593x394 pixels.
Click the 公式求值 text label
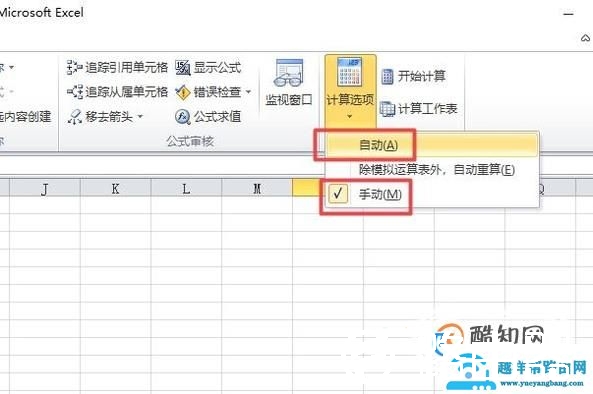(217, 116)
